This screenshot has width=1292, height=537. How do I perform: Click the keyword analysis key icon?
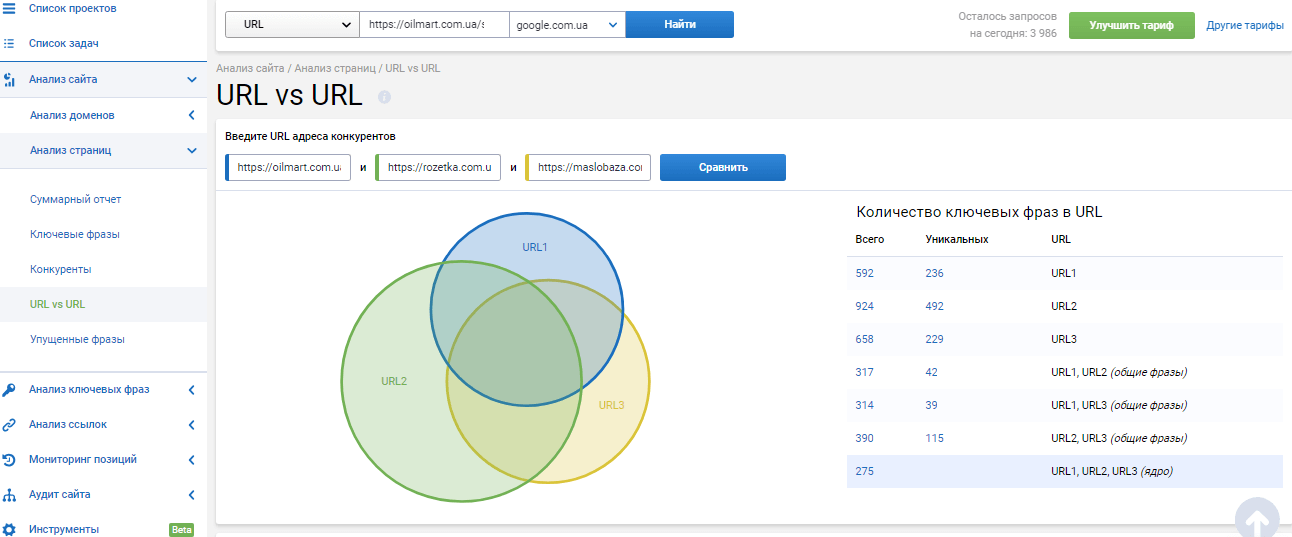point(9,390)
